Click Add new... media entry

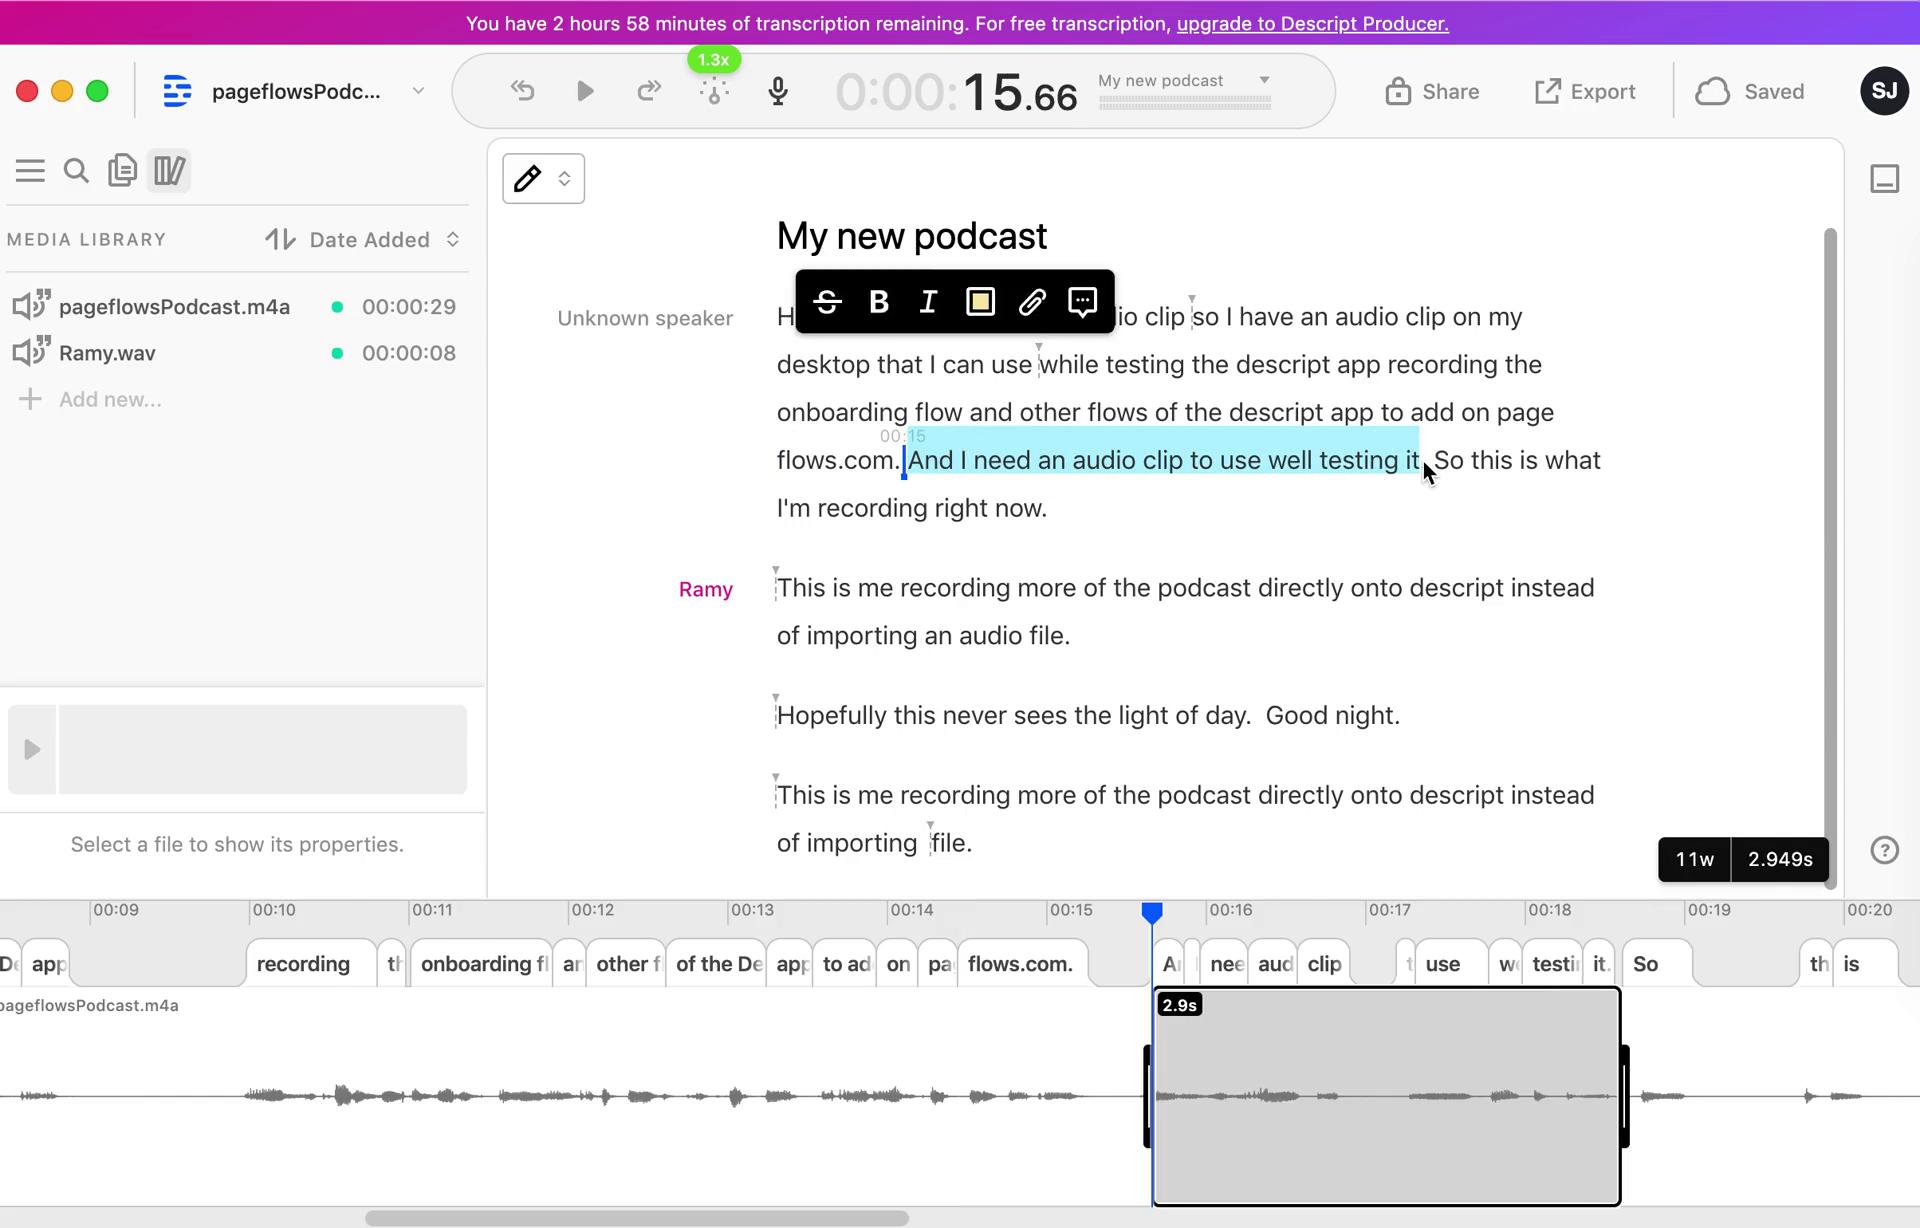[x=90, y=400]
